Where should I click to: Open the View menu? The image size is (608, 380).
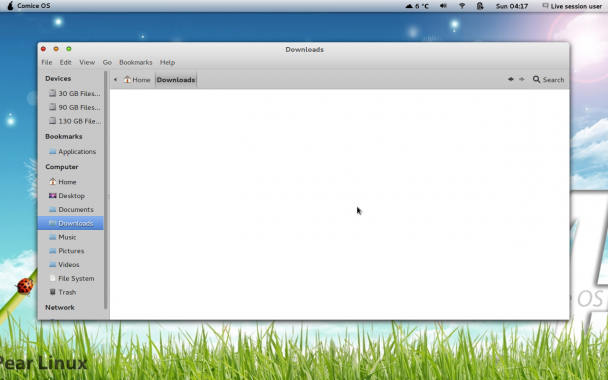(87, 62)
